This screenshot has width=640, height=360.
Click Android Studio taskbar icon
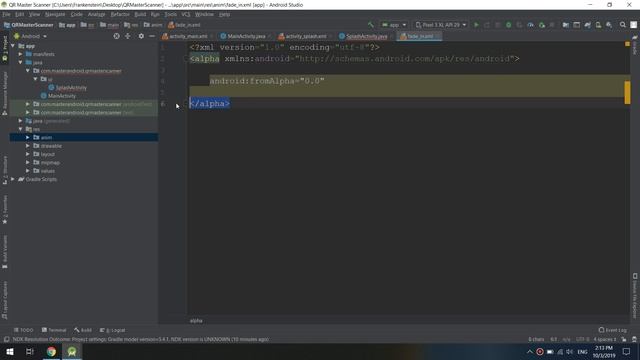72,351
